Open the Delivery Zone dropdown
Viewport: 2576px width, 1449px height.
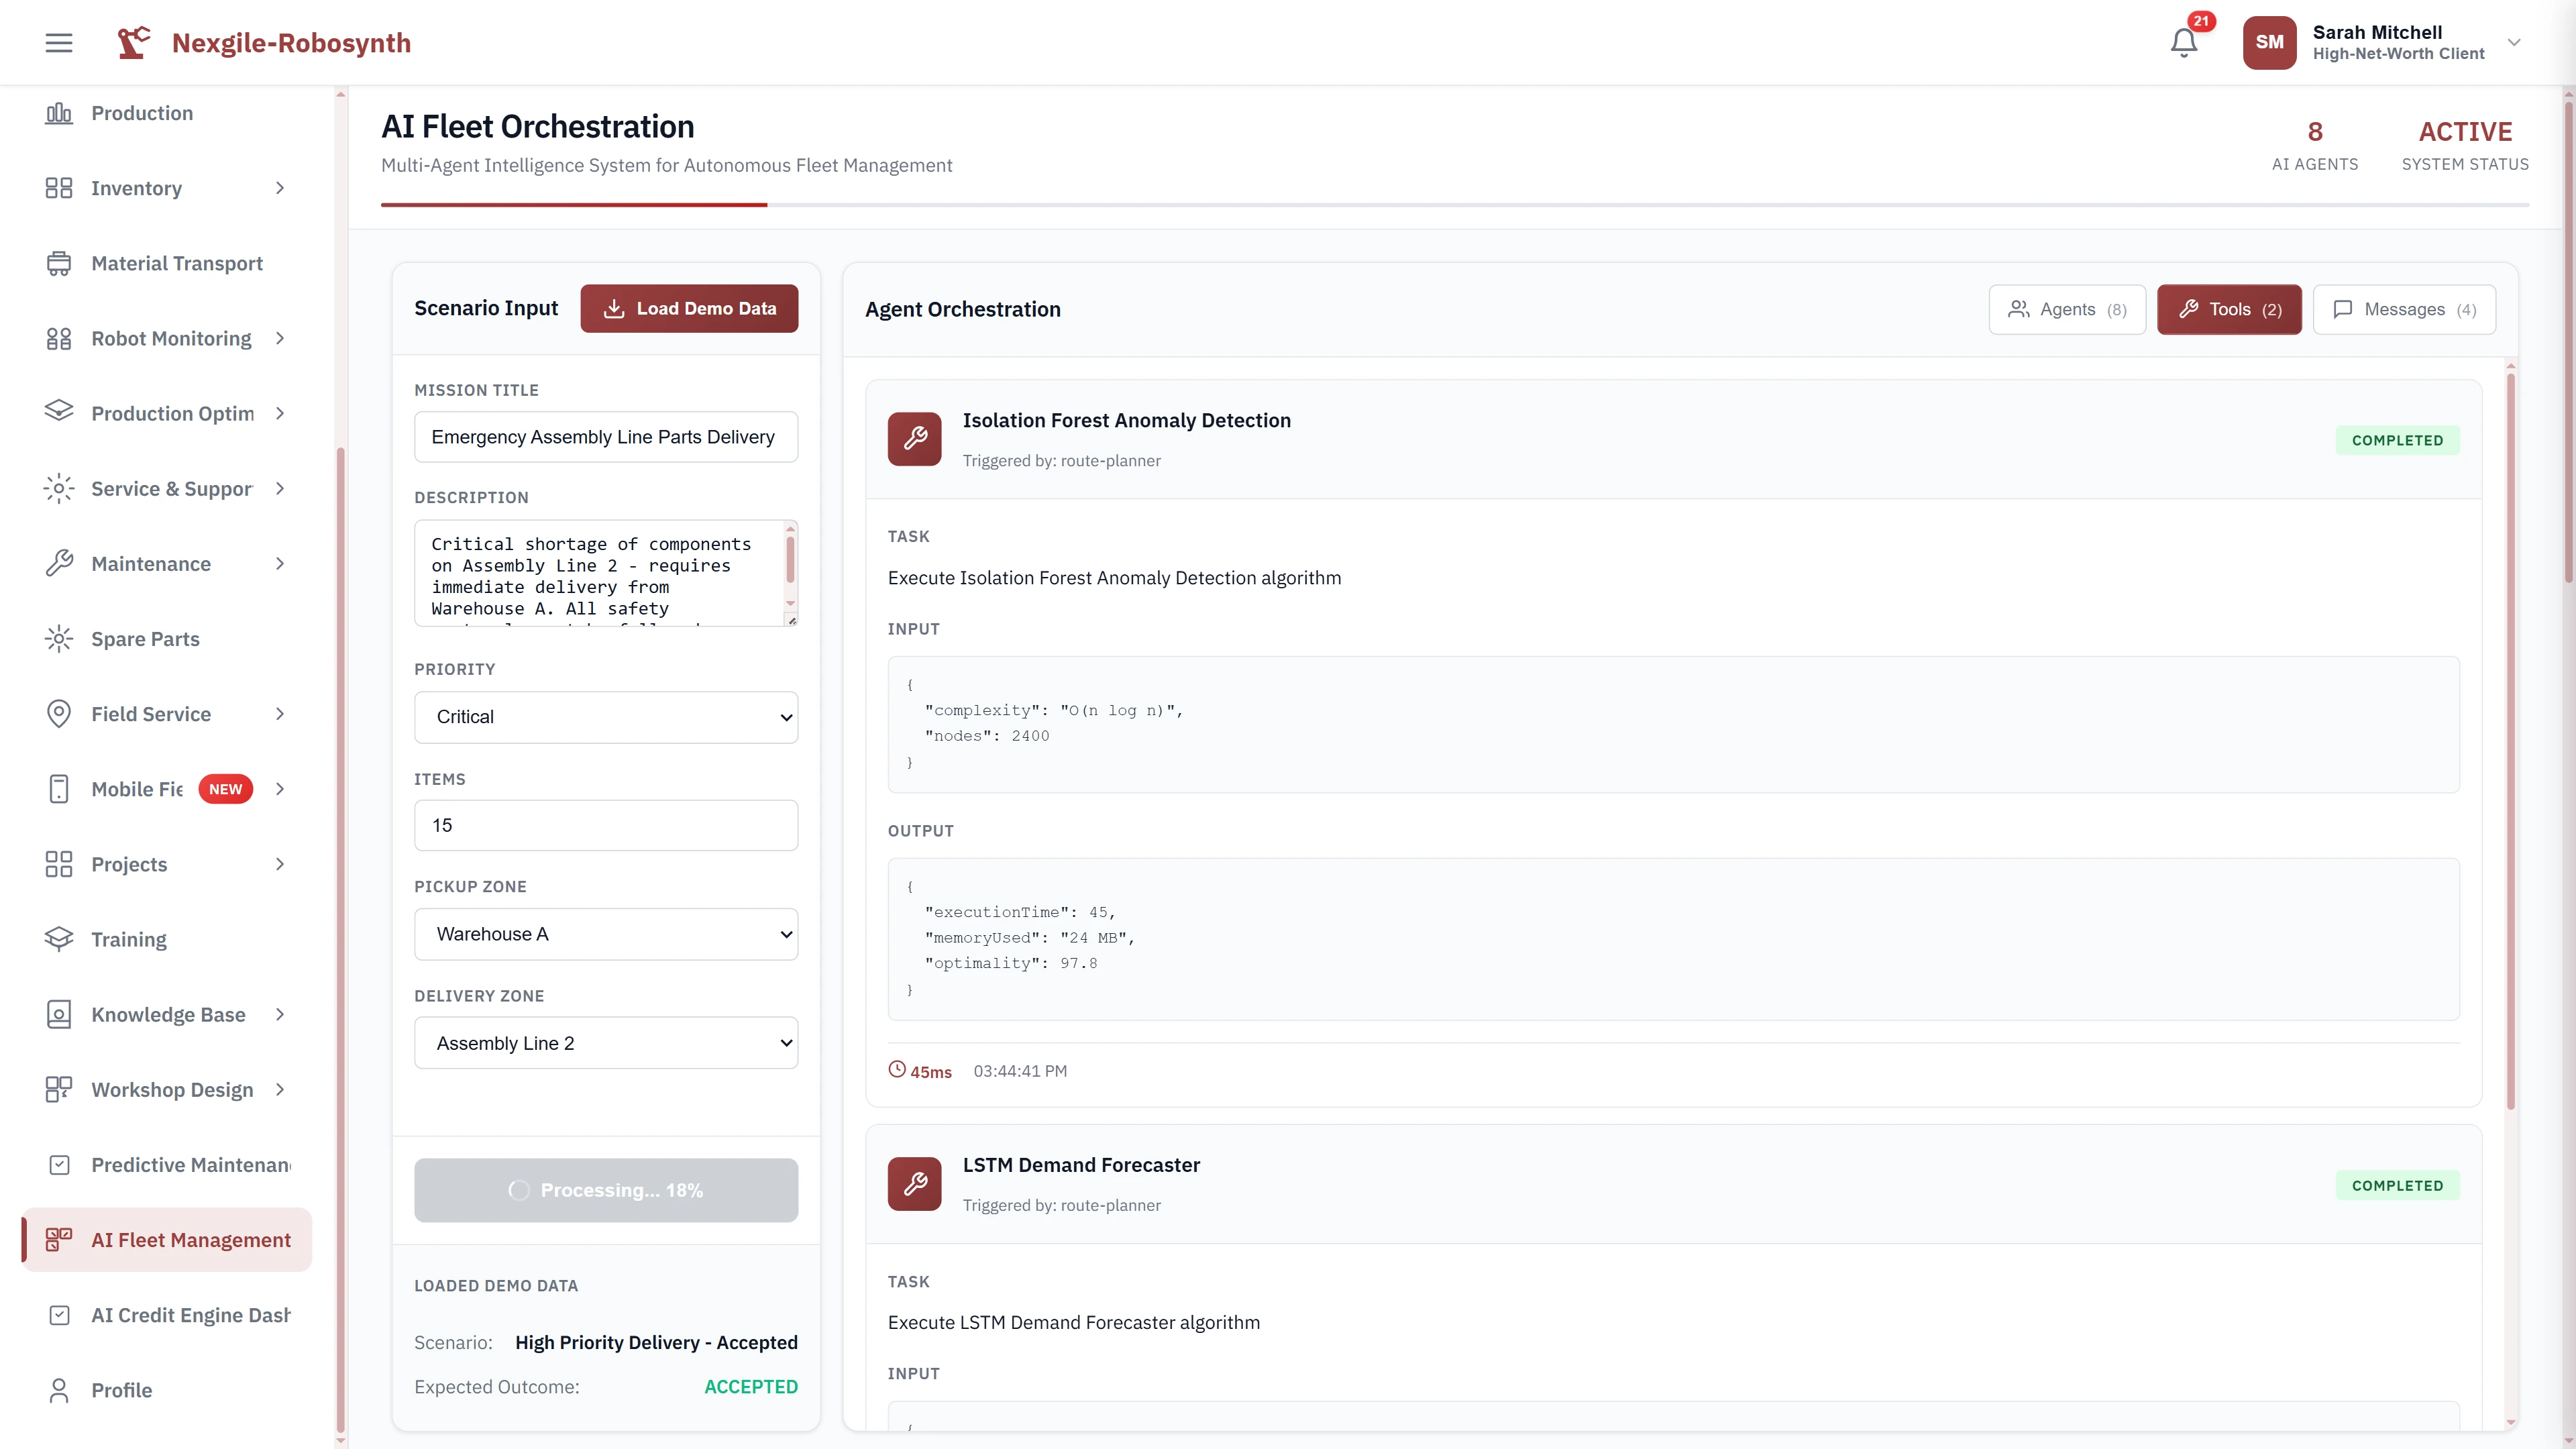pyautogui.click(x=606, y=1042)
